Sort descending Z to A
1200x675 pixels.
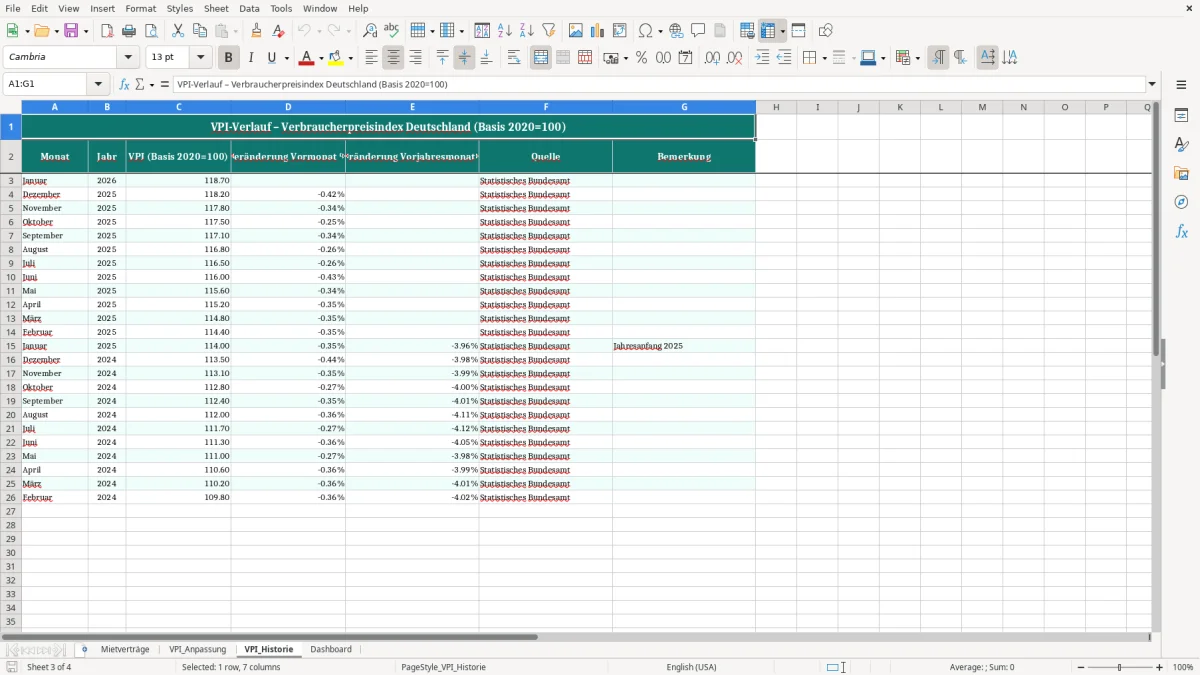tap(527, 31)
